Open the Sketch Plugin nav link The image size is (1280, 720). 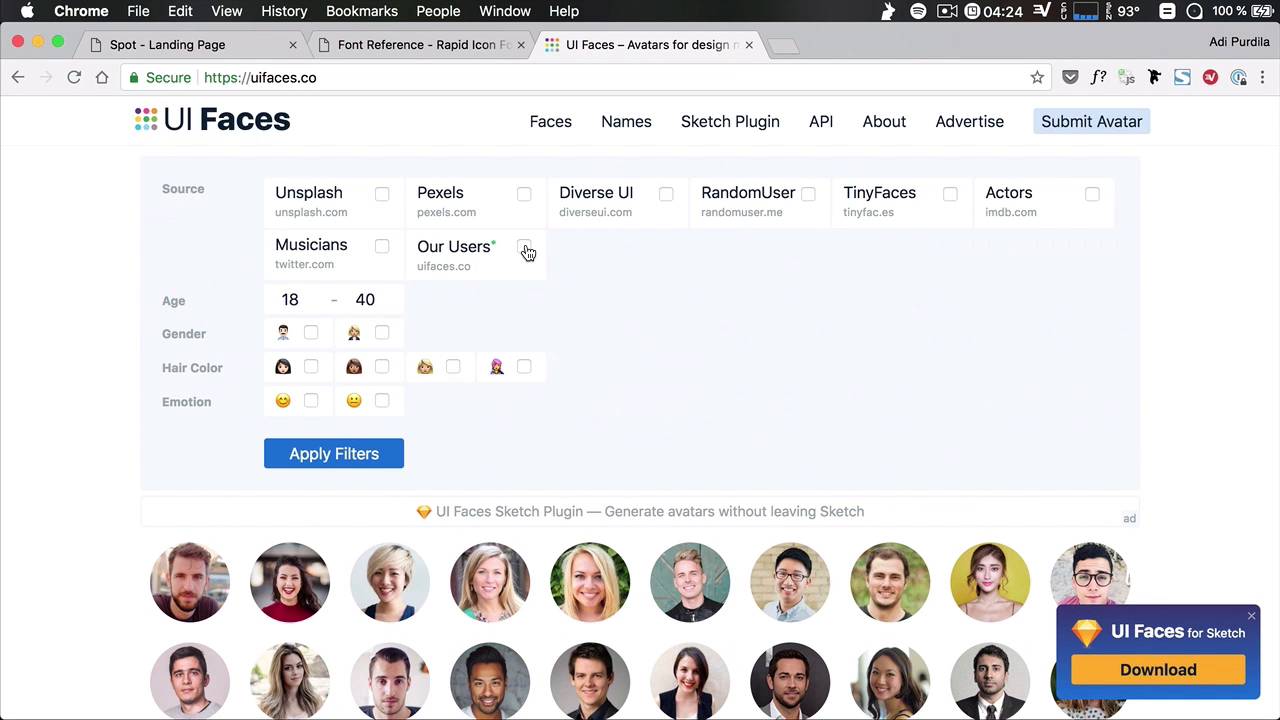point(730,121)
